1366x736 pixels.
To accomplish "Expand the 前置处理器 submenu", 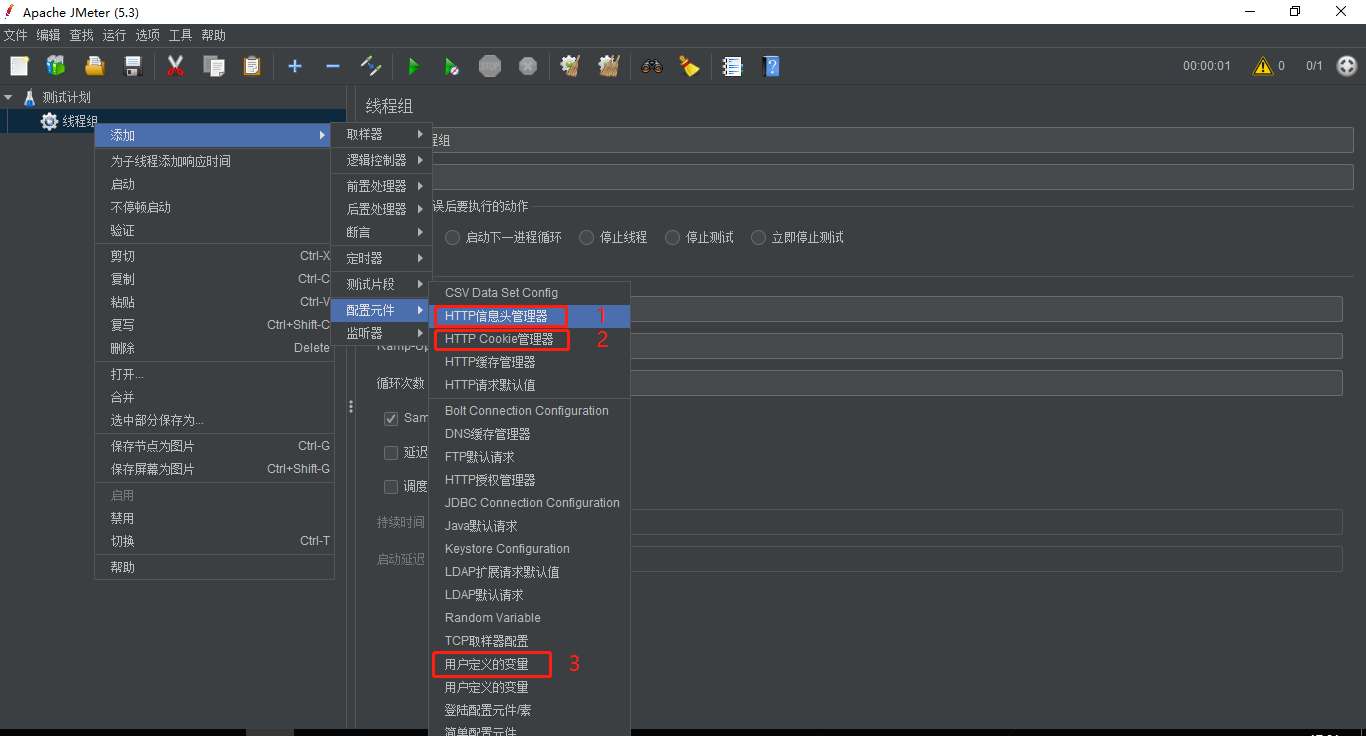I will coord(381,186).
